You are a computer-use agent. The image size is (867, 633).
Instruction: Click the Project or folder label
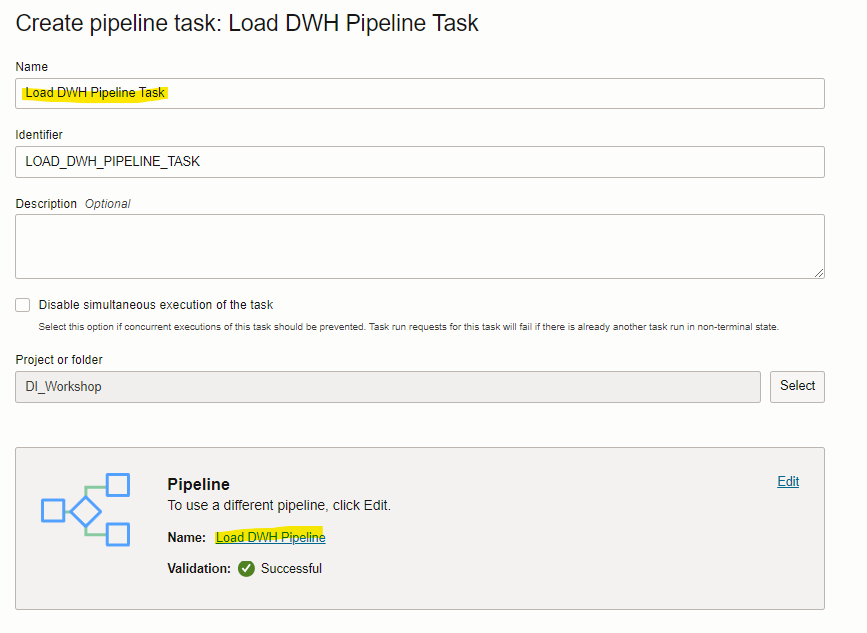point(59,360)
